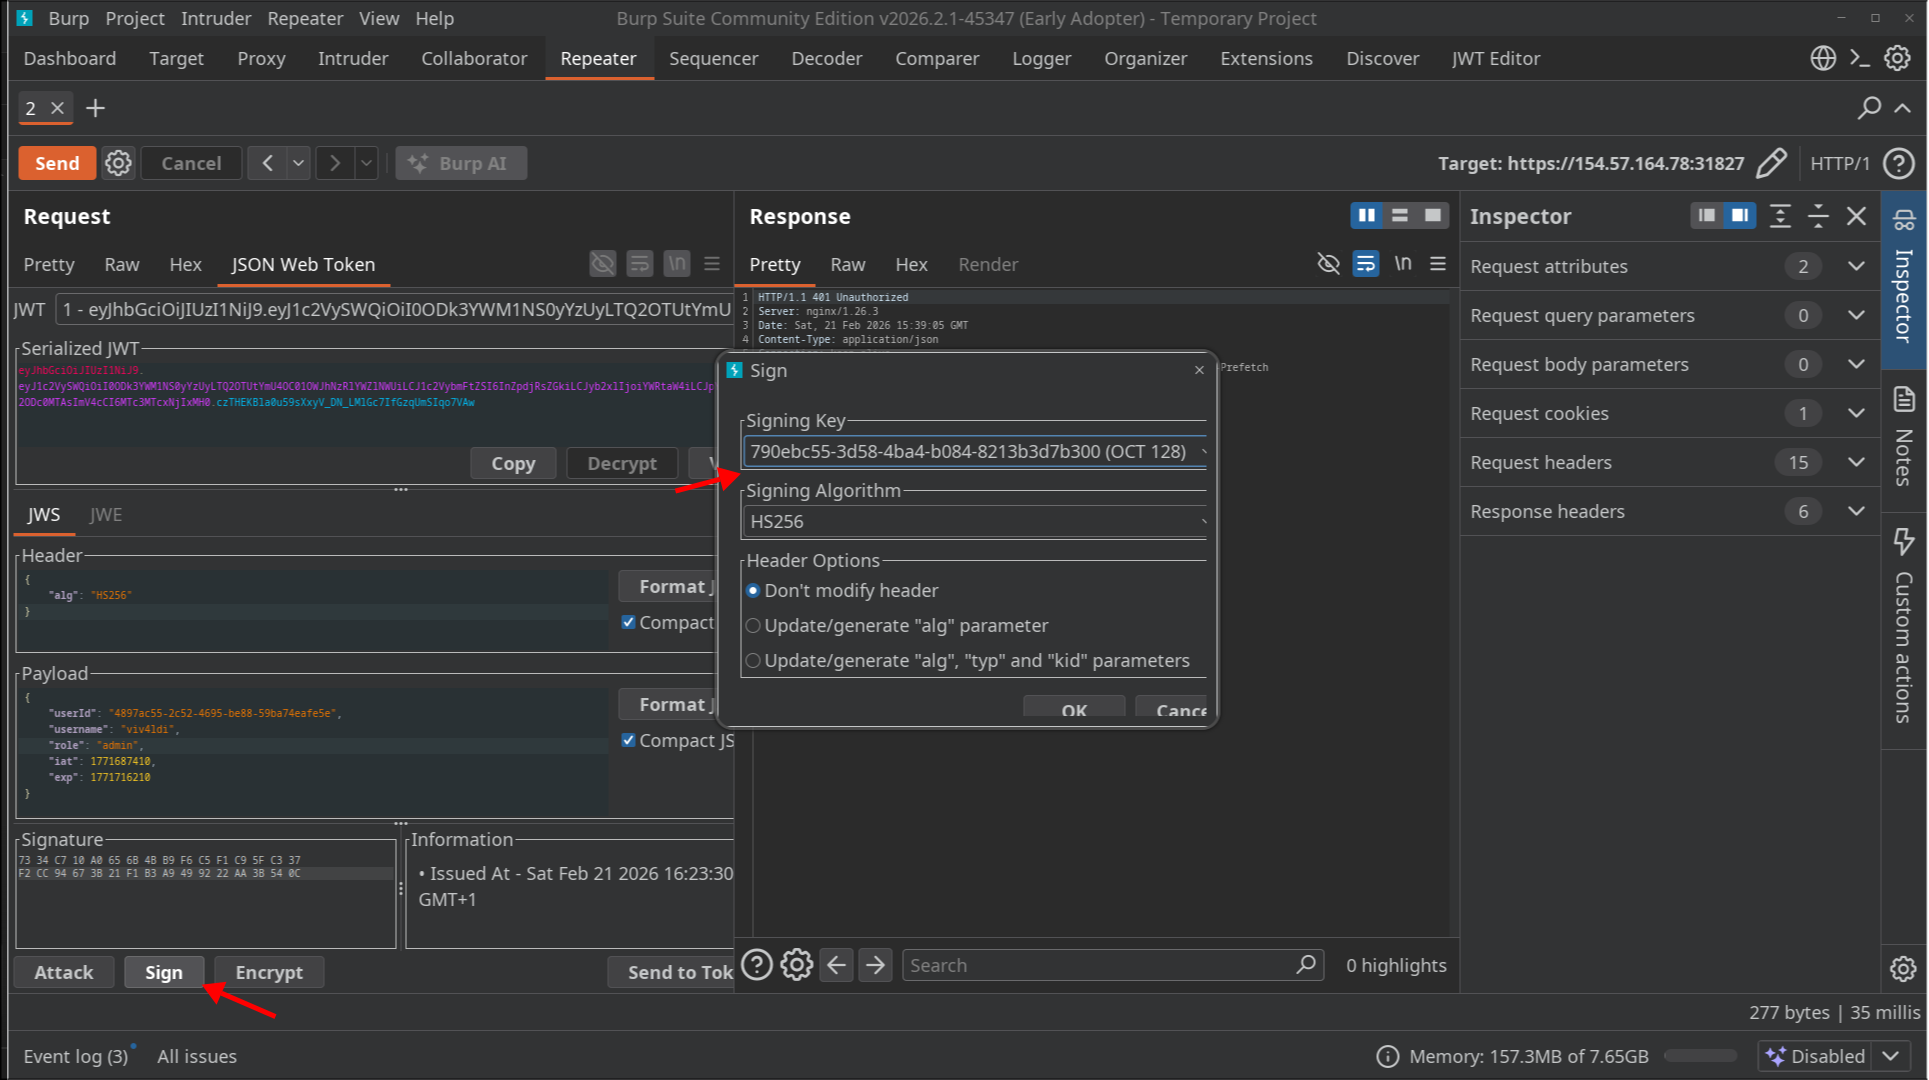Close Repeater tab 2
1929x1080 pixels.
tap(57, 108)
